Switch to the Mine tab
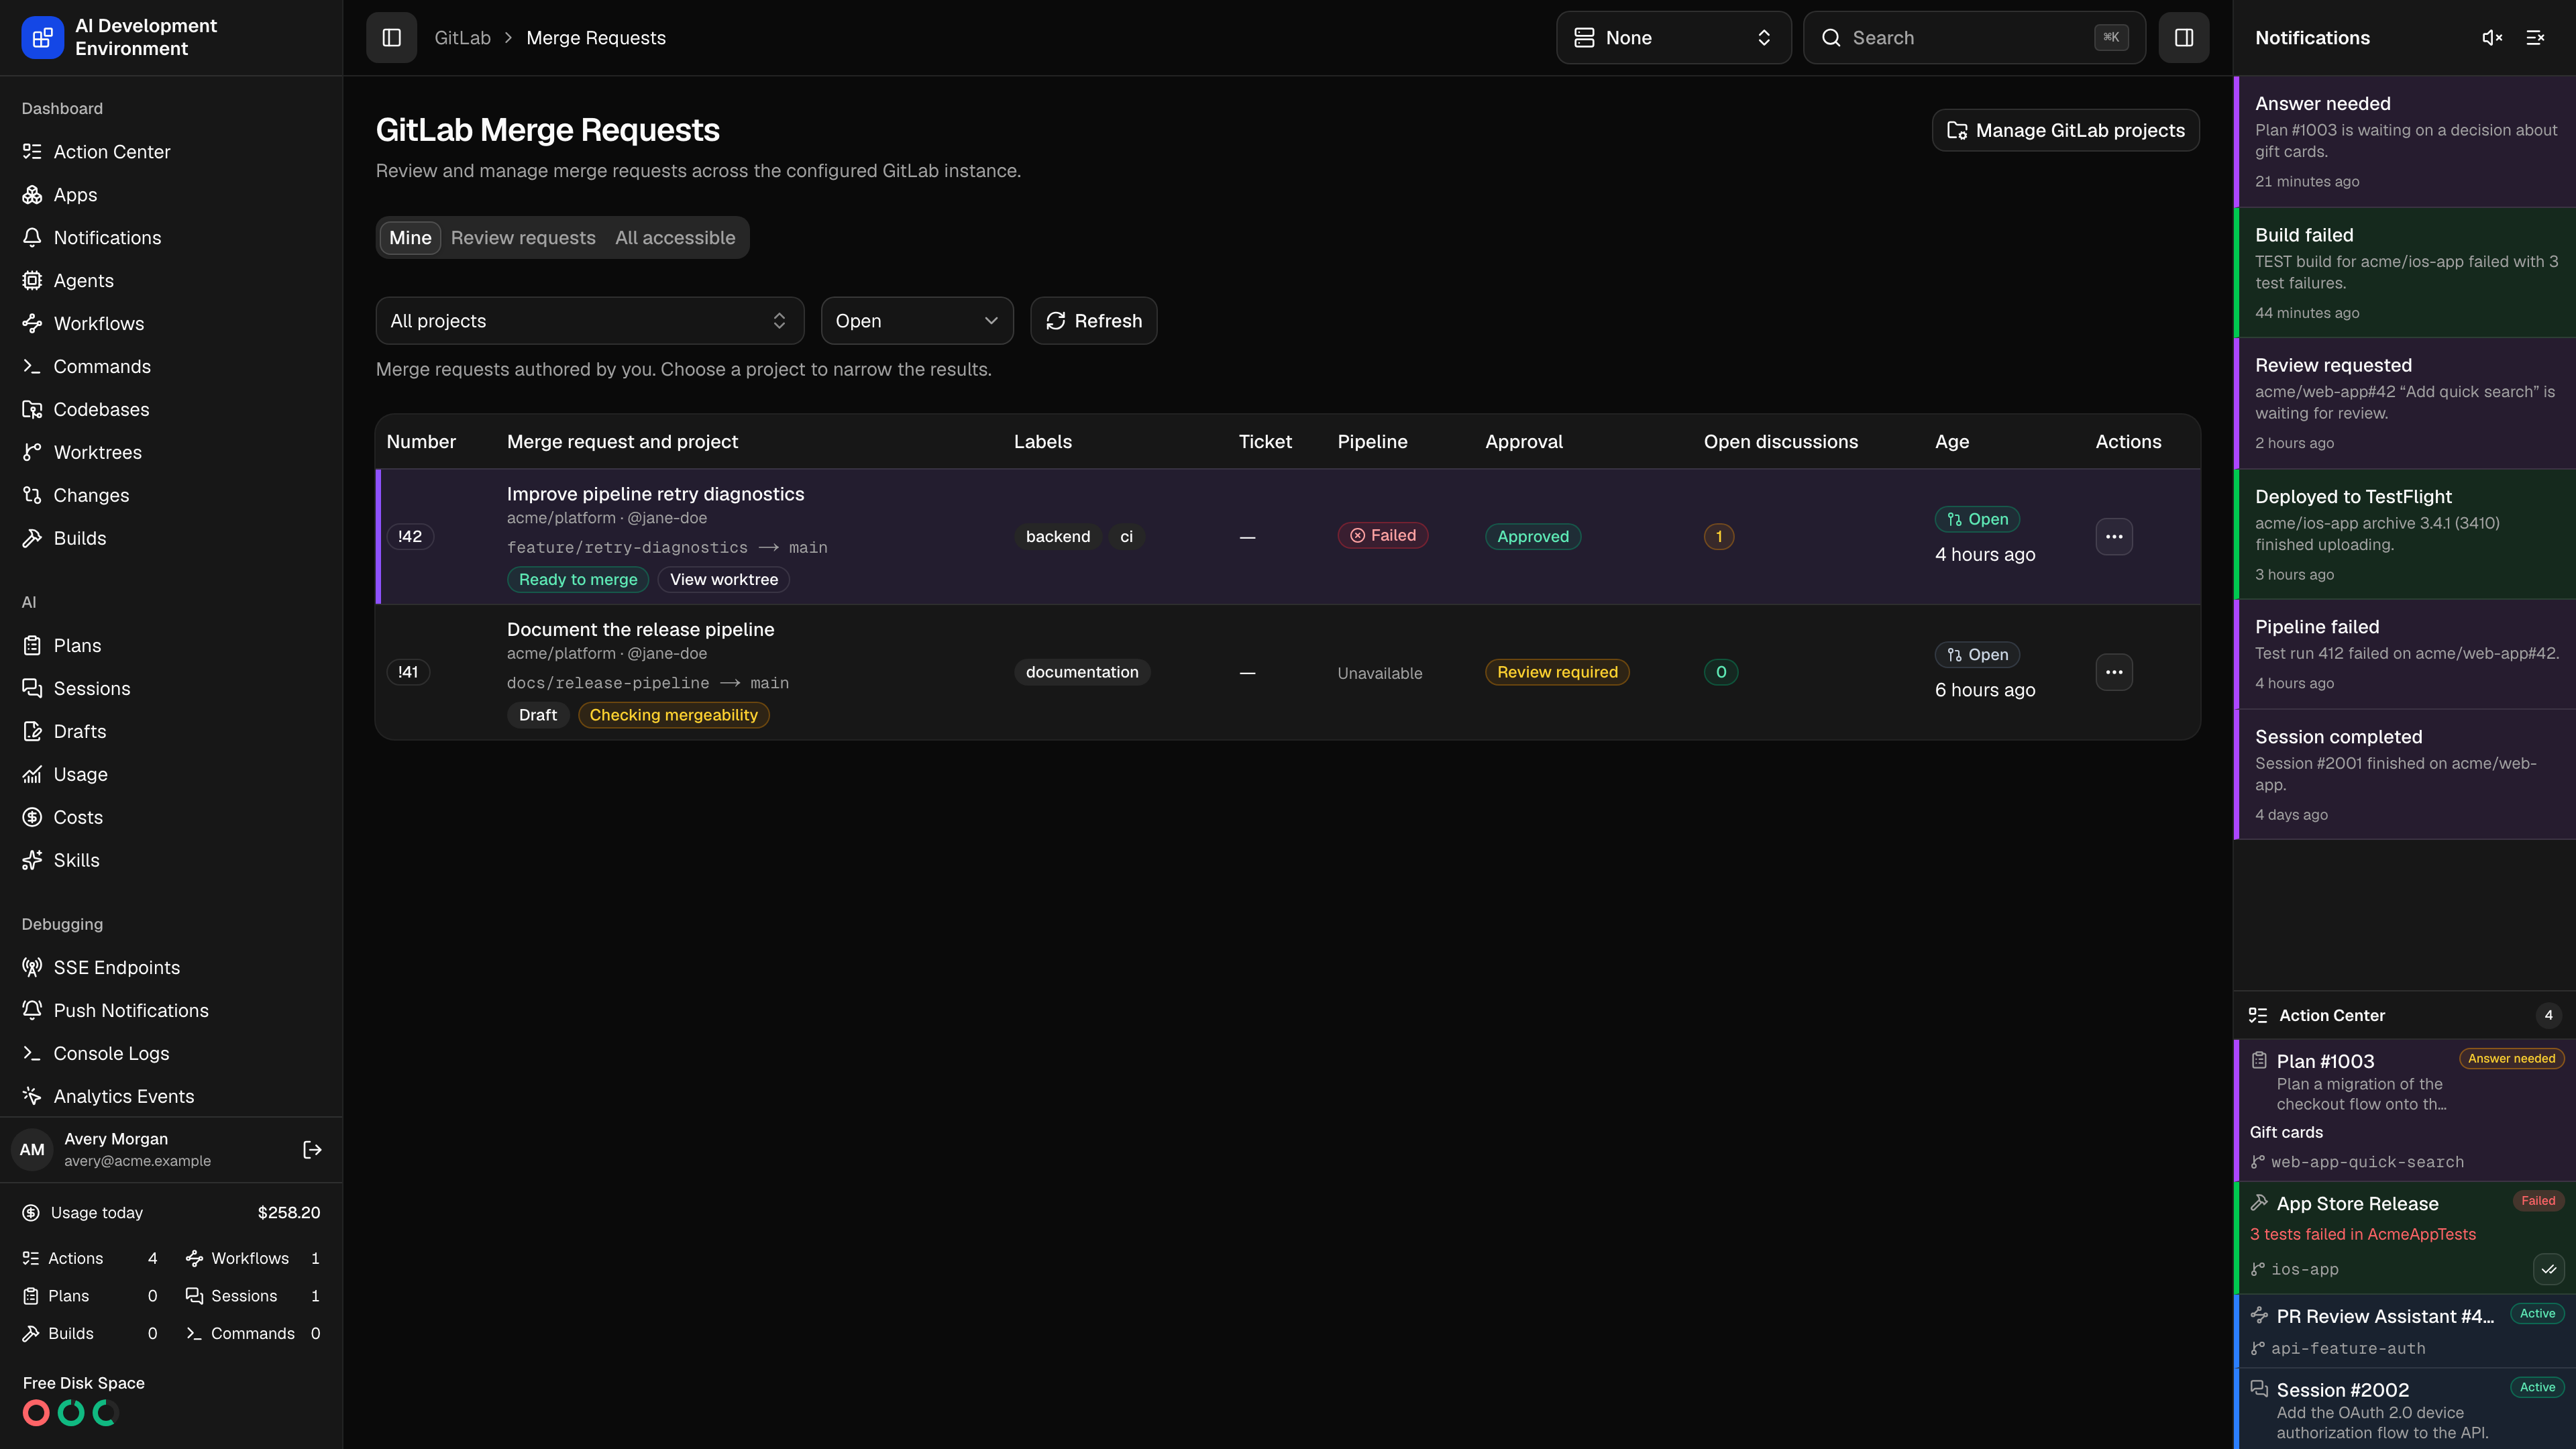This screenshot has width=2576, height=1449. click(x=410, y=238)
